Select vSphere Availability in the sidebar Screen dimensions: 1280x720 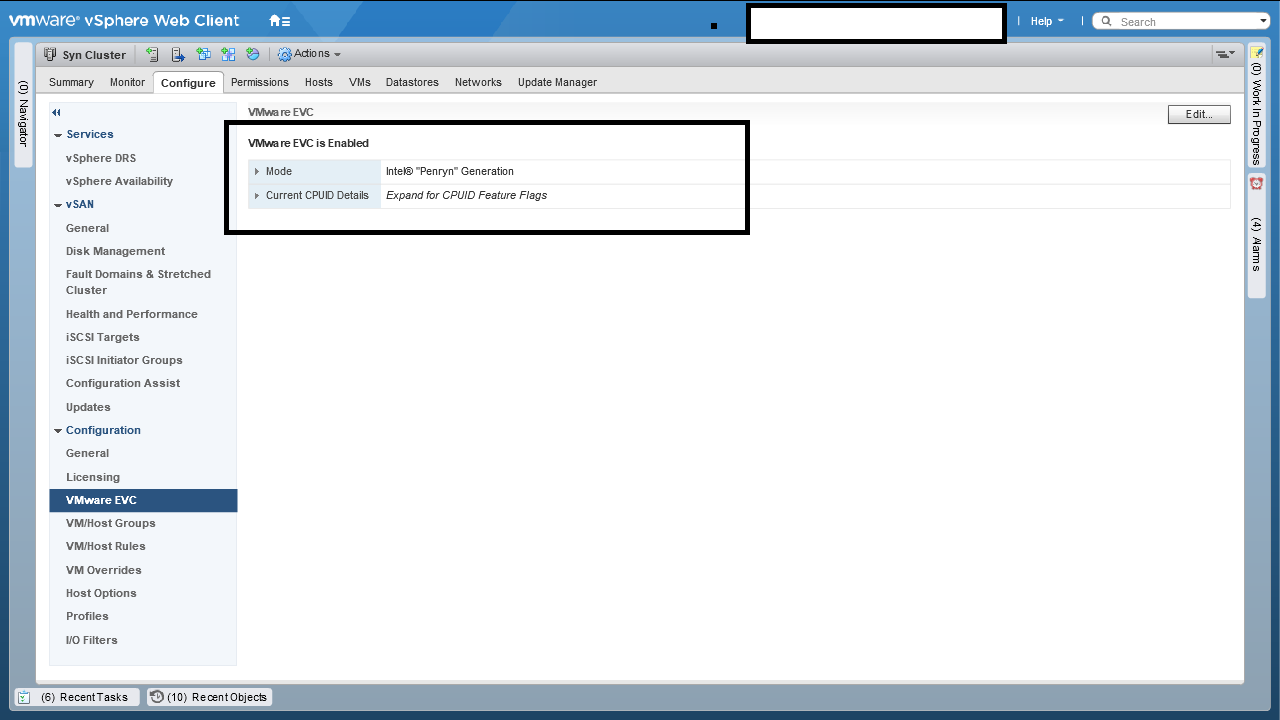point(119,181)
